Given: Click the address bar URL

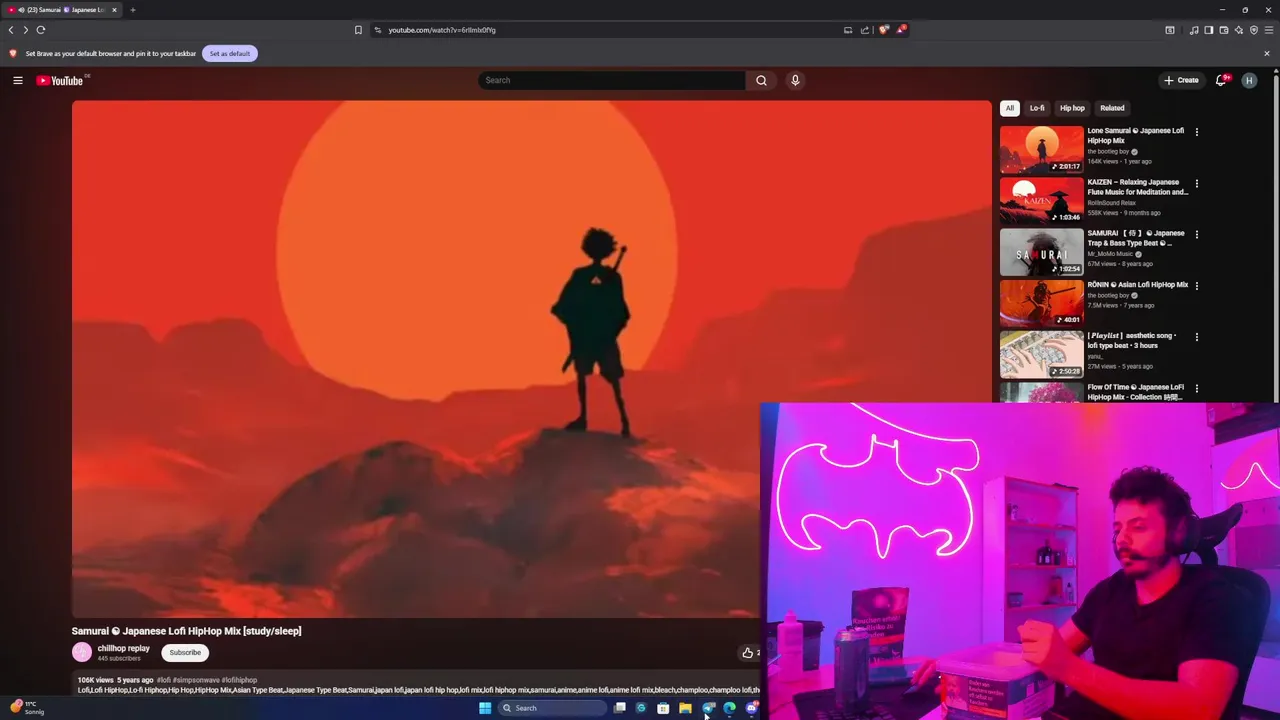Looking at the screenshot, I should tap(442, 30).
